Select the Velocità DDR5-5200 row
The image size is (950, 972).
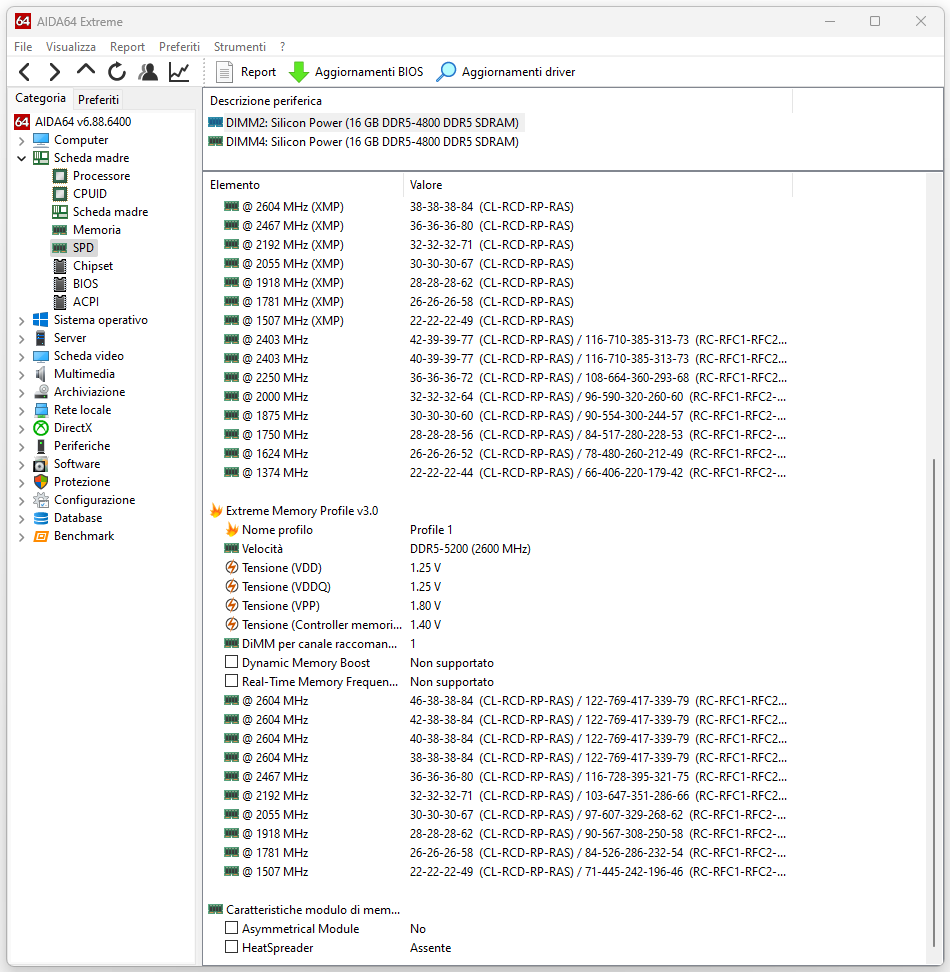[x=378, y=549]
